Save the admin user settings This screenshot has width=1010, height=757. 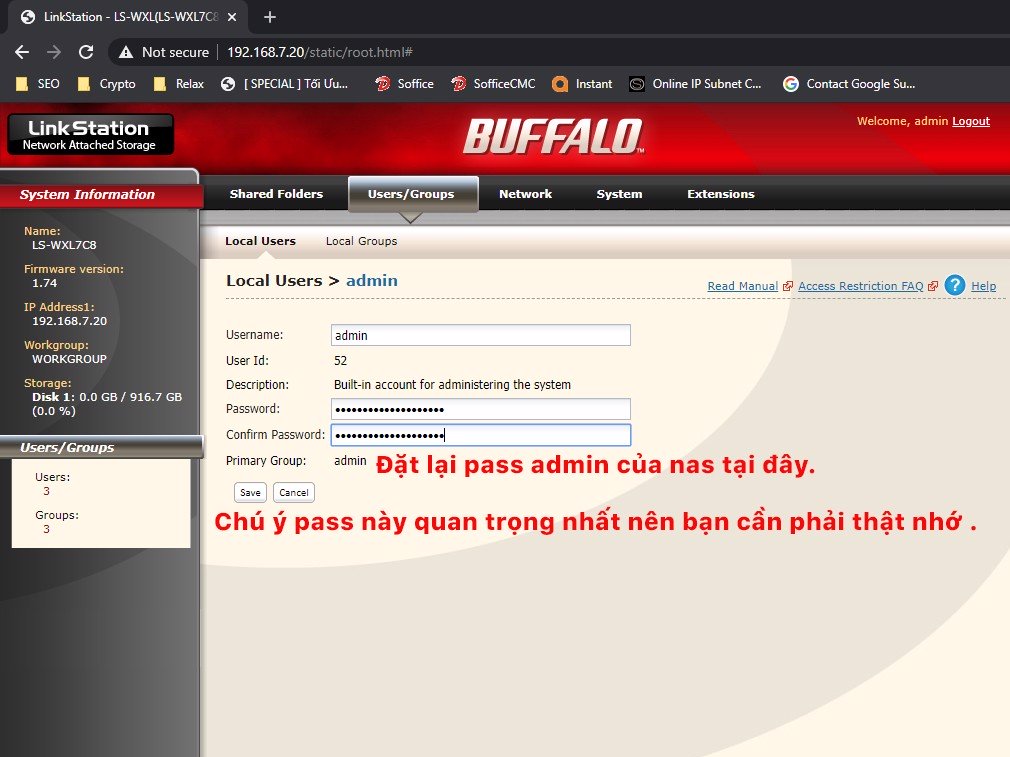coord(250,492)
